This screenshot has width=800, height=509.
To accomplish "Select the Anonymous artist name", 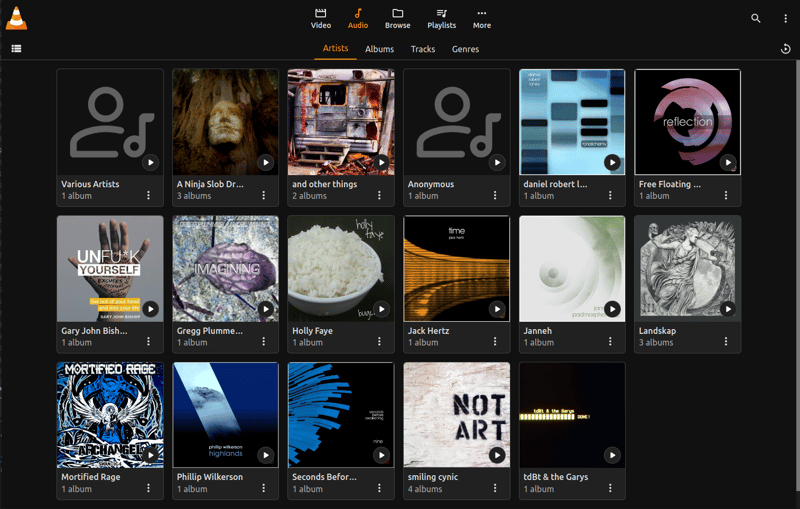I will pyautogui.click(x=431, y=184).
